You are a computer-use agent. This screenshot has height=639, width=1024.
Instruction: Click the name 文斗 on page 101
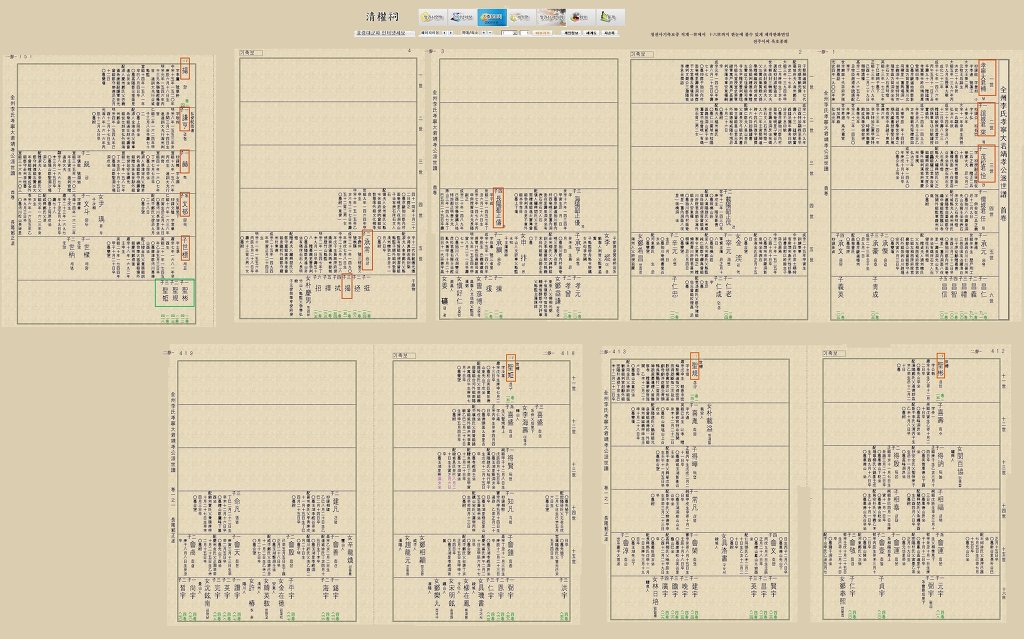click(x=86, y=208)
